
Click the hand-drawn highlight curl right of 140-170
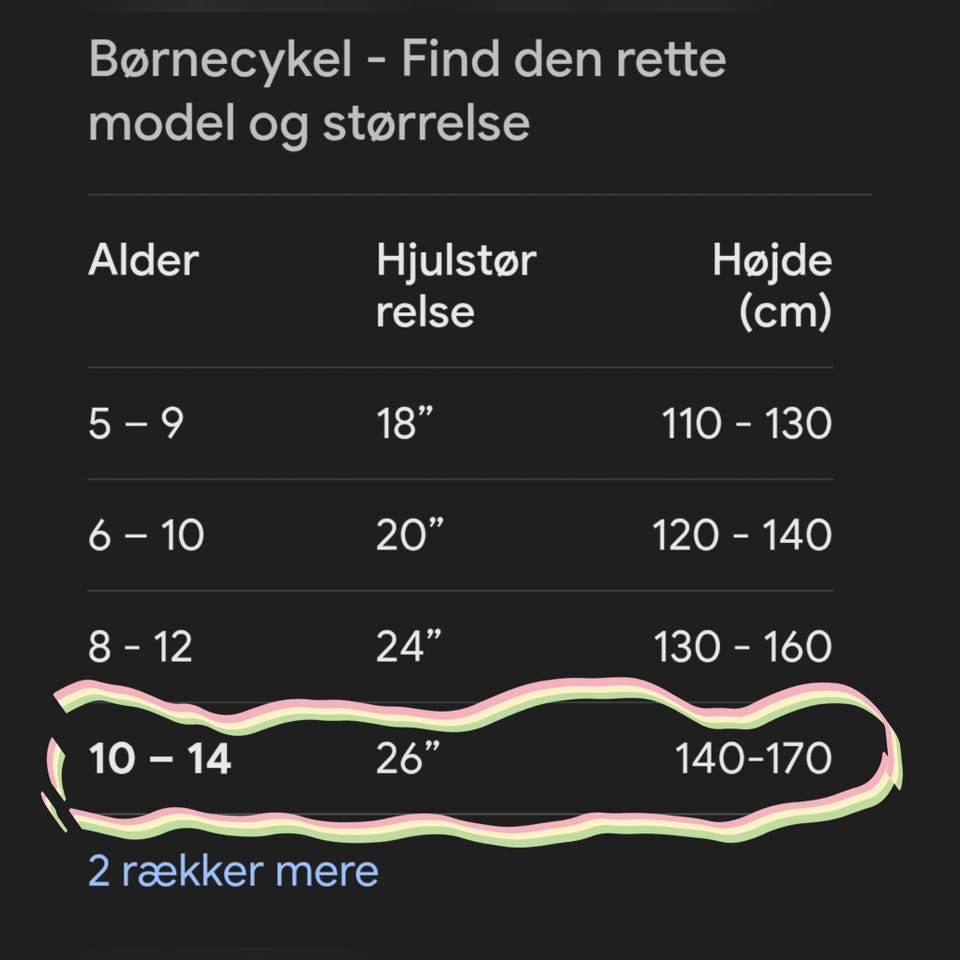[888, 760]
